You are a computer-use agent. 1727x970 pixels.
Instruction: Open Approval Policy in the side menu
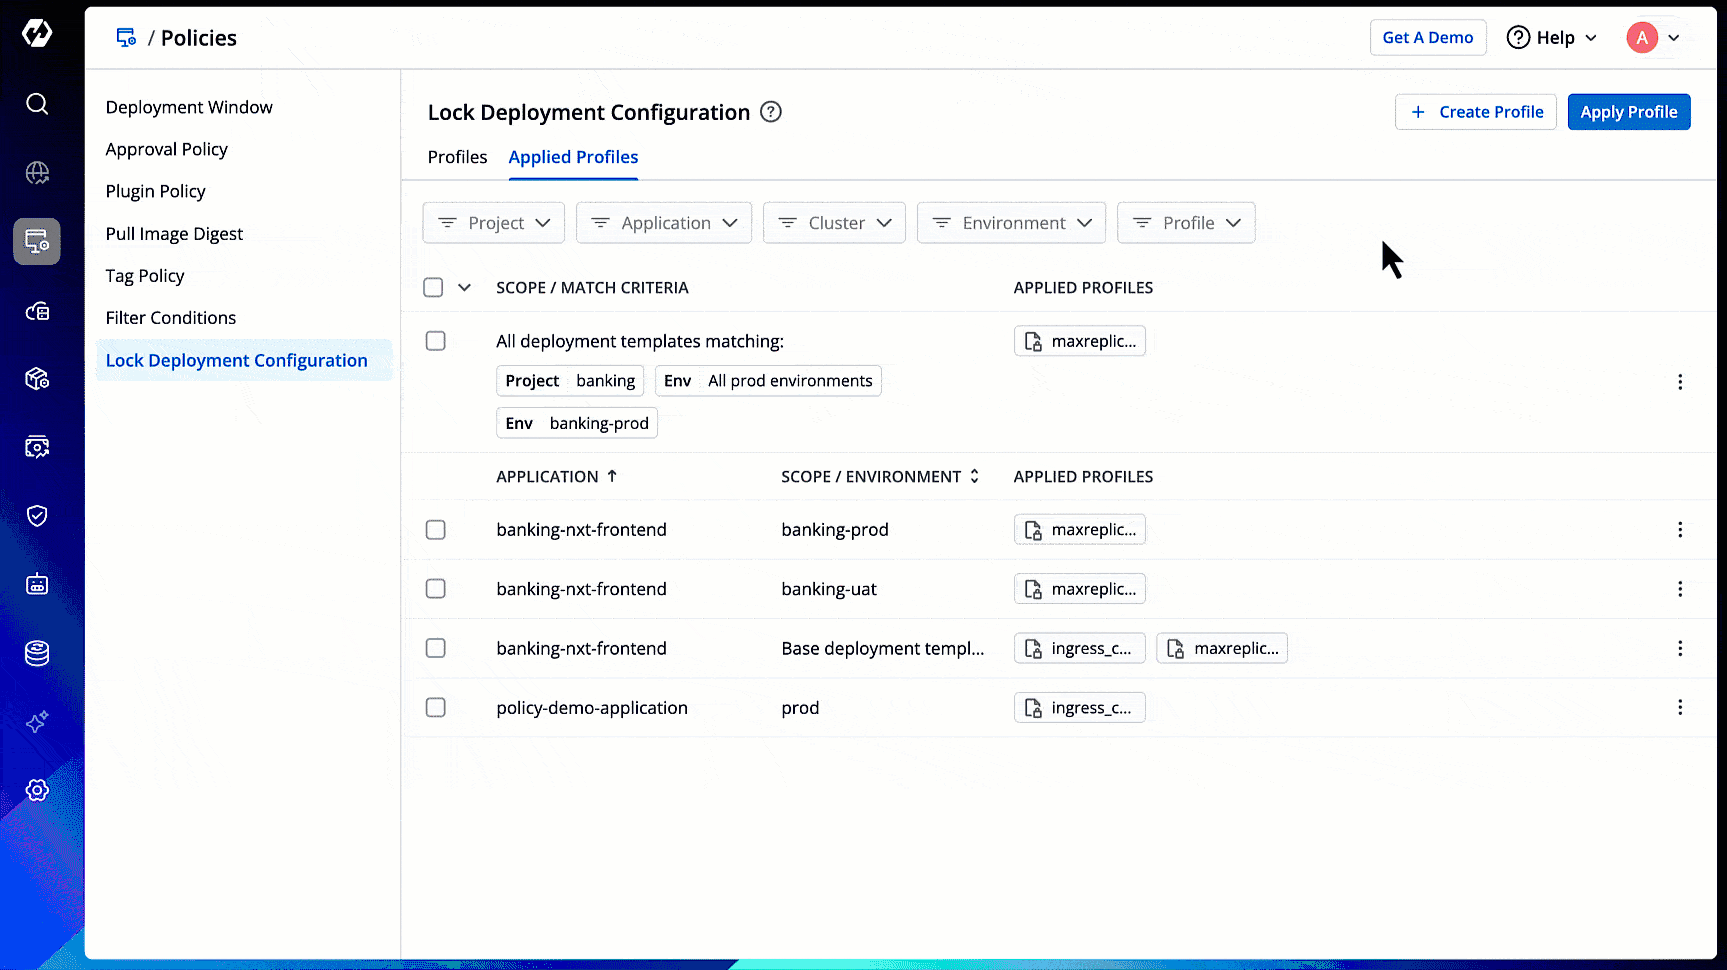(167, 149)
